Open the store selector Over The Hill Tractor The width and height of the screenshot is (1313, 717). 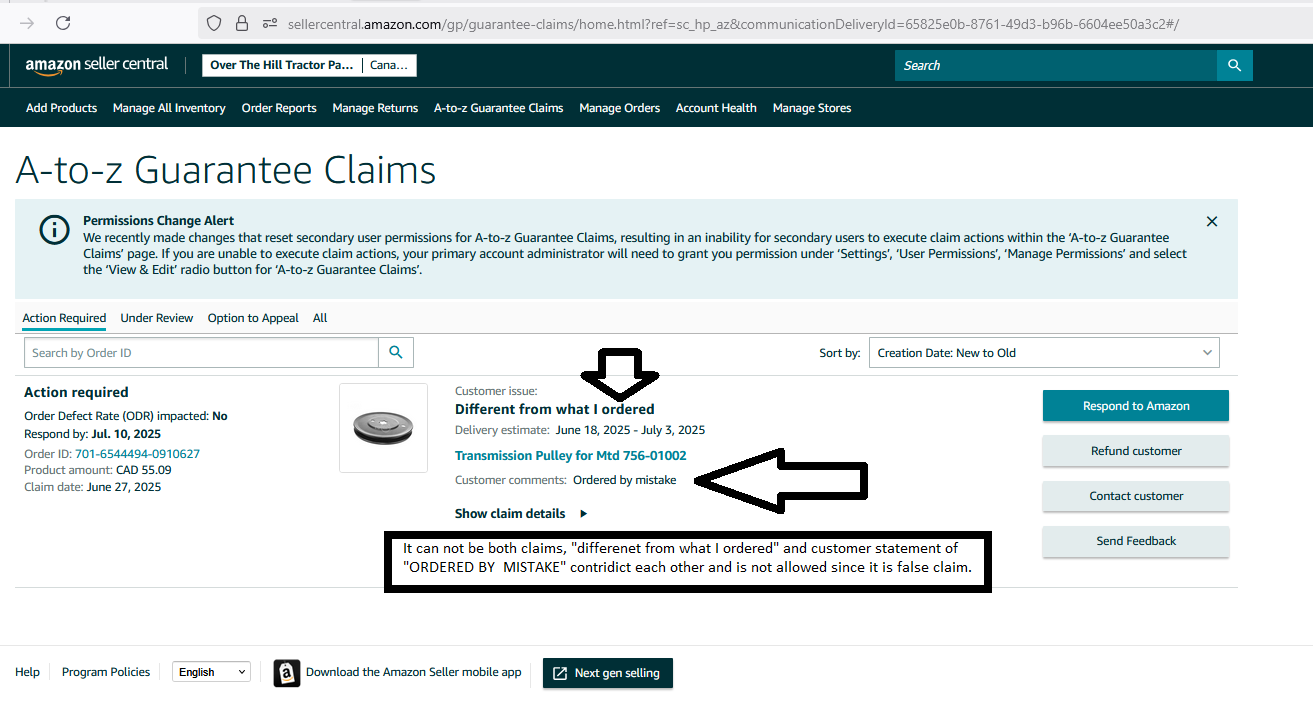coord(309,65)
